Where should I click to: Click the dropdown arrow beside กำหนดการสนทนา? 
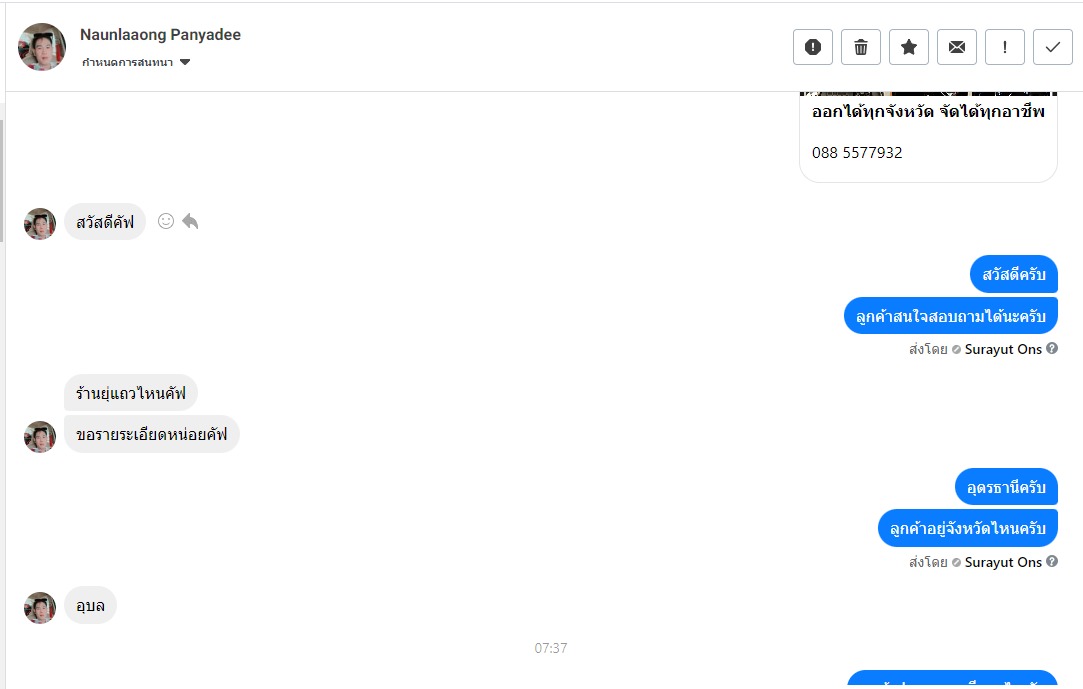point(184,62)
